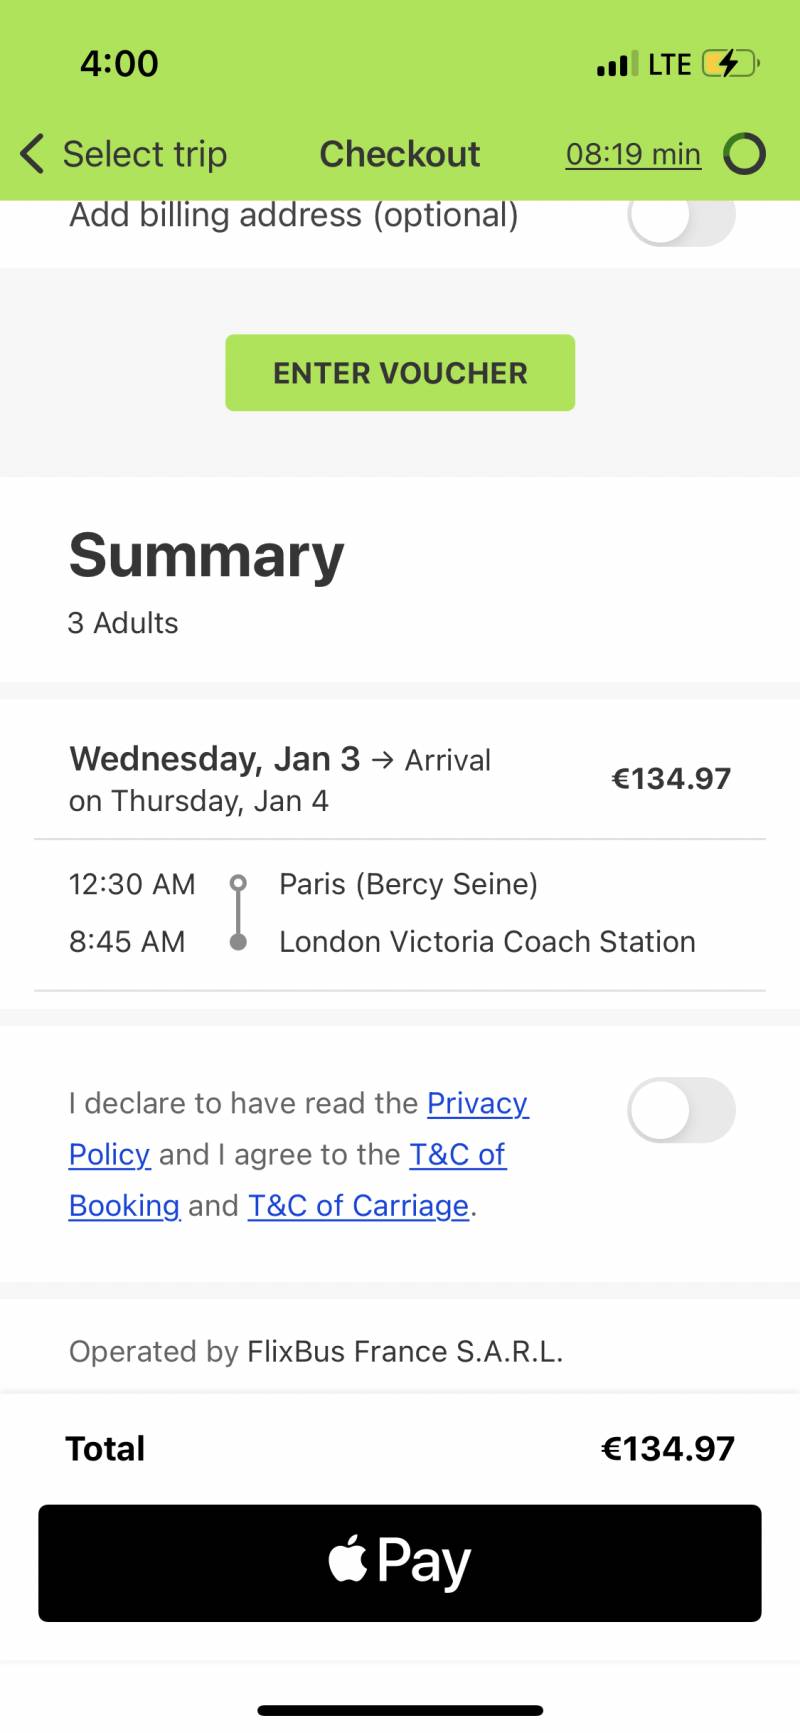Open the T&C of Carriage link
This screenshot has height=1733, width=800.
[x=358, y=1206]
